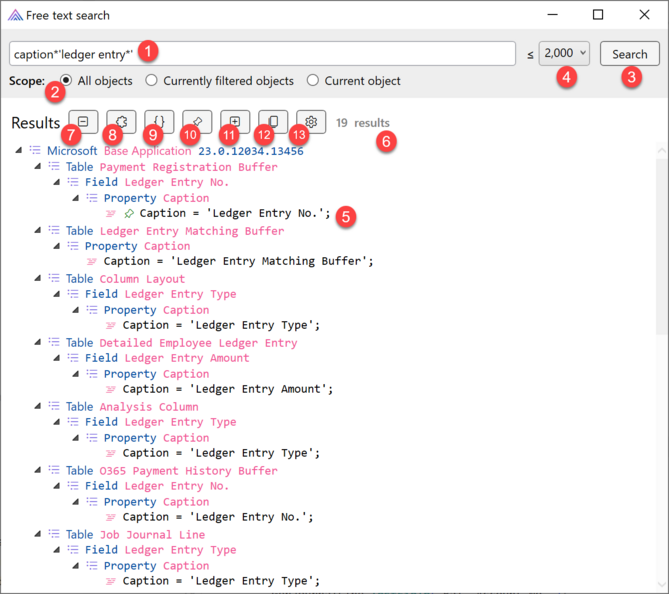
Task: Click list icon of Table Payment Registration Buffer
Action: coord(54,166)
